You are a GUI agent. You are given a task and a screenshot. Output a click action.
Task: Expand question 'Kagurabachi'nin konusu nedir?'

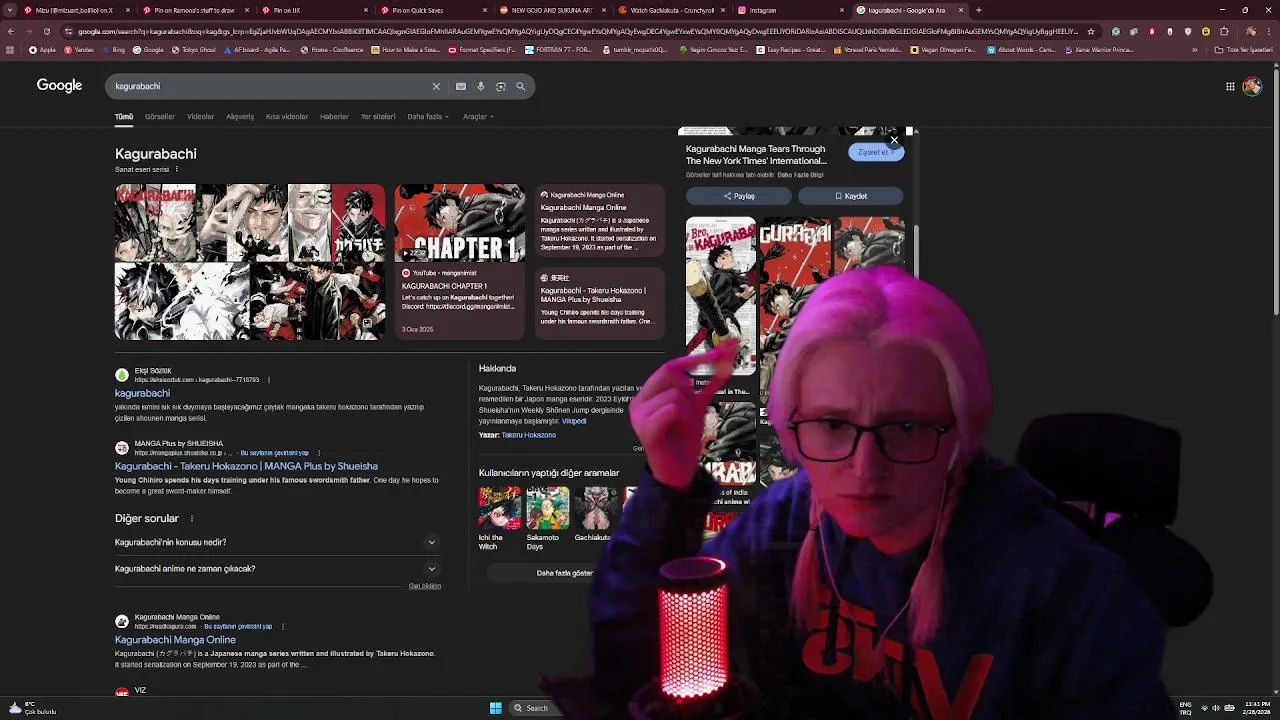[x=276, y=542]
